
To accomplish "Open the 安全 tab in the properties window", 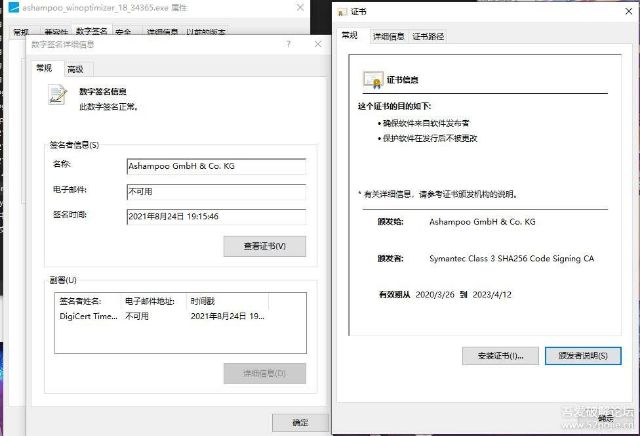I will click(x=123, y=32).
